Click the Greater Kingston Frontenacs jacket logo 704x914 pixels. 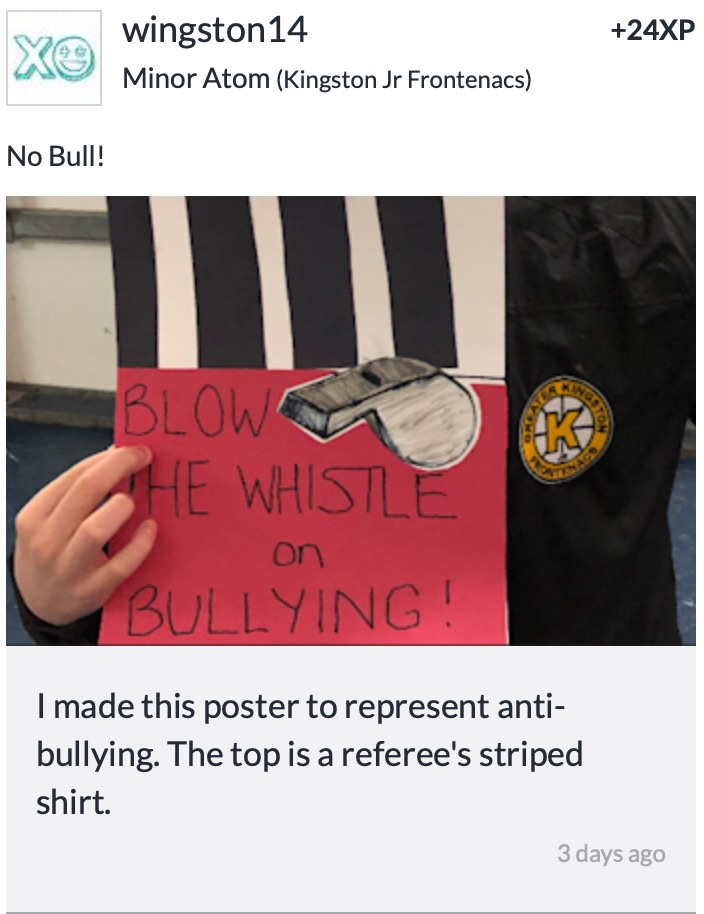pyautogui.click(x=565, y=429)
